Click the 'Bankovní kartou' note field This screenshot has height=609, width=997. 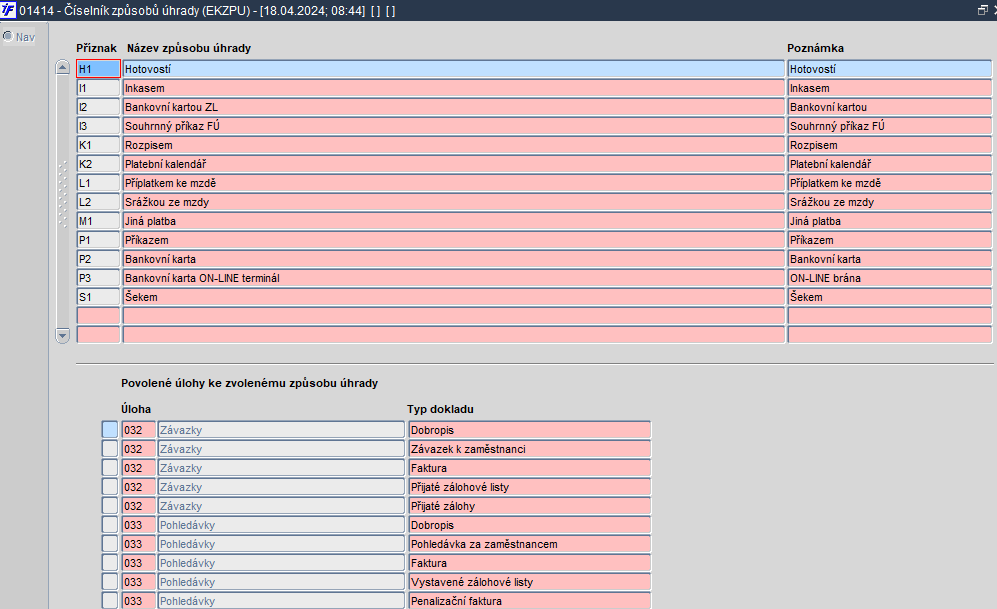tap(890, 107)
